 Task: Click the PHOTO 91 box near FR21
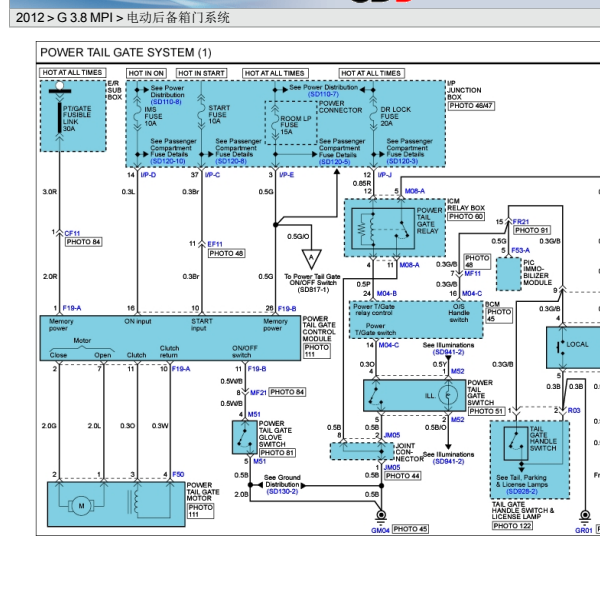532,230
